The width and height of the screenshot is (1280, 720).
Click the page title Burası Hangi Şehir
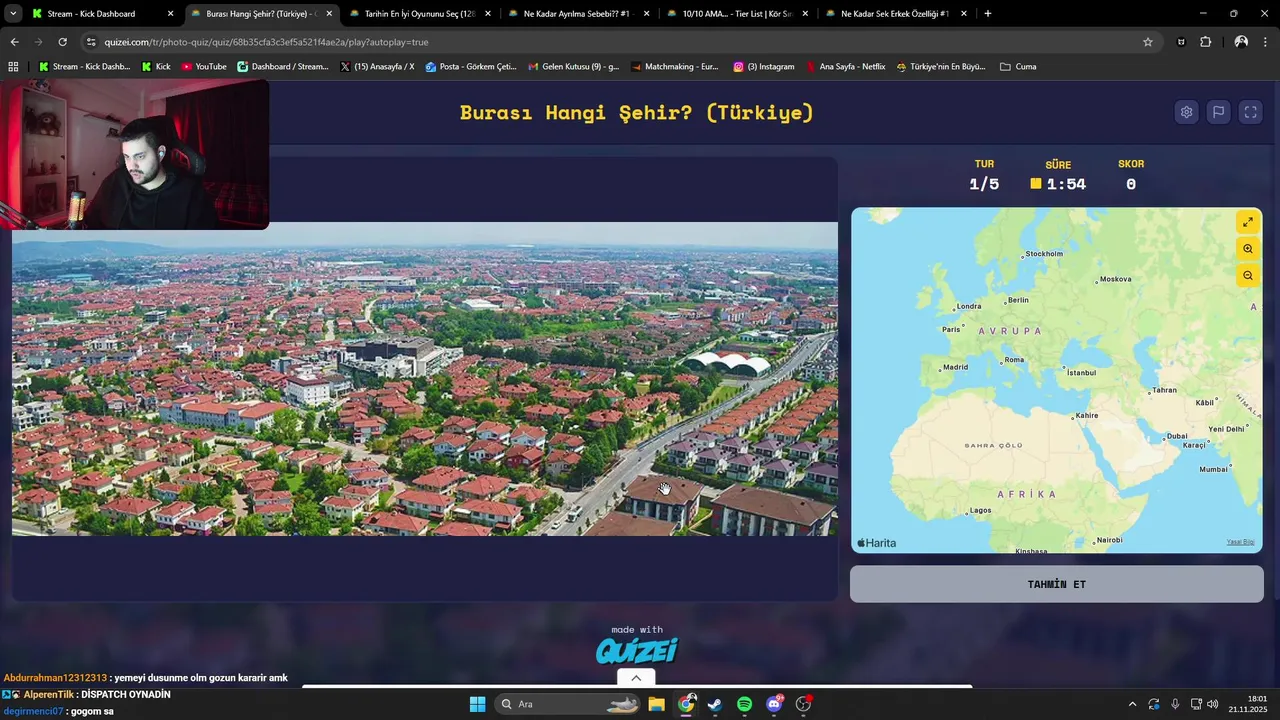(x=637, y=112)
